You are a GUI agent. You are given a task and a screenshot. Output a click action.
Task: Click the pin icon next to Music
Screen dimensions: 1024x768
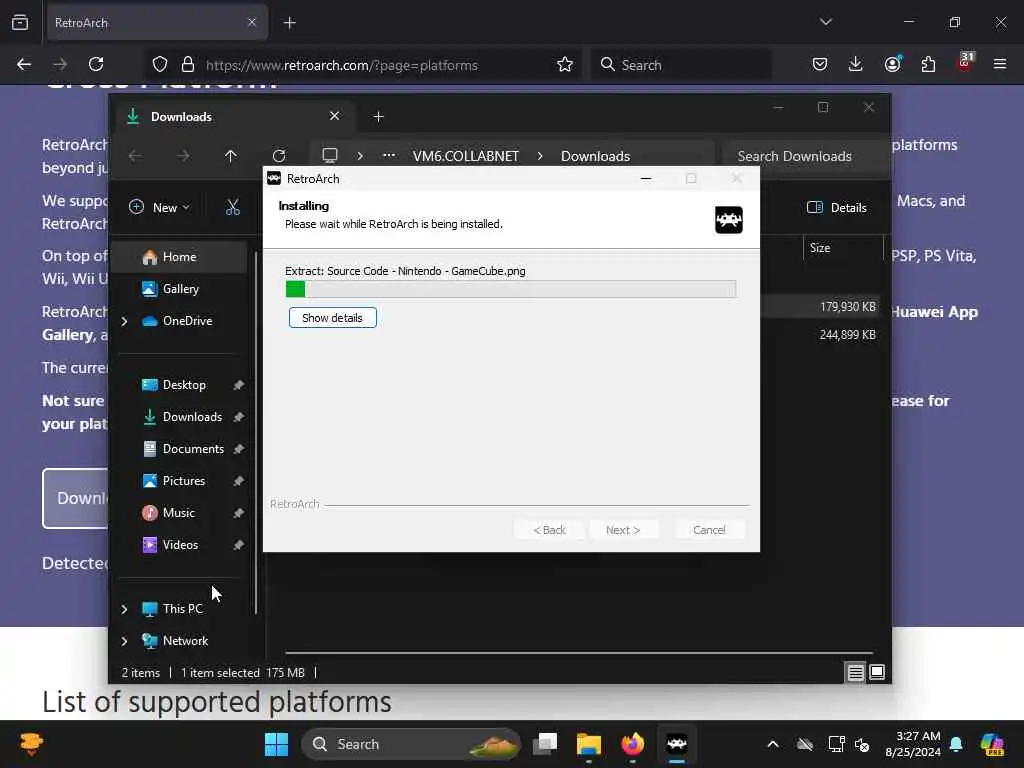pyautogui.click(x=238, y=513)
